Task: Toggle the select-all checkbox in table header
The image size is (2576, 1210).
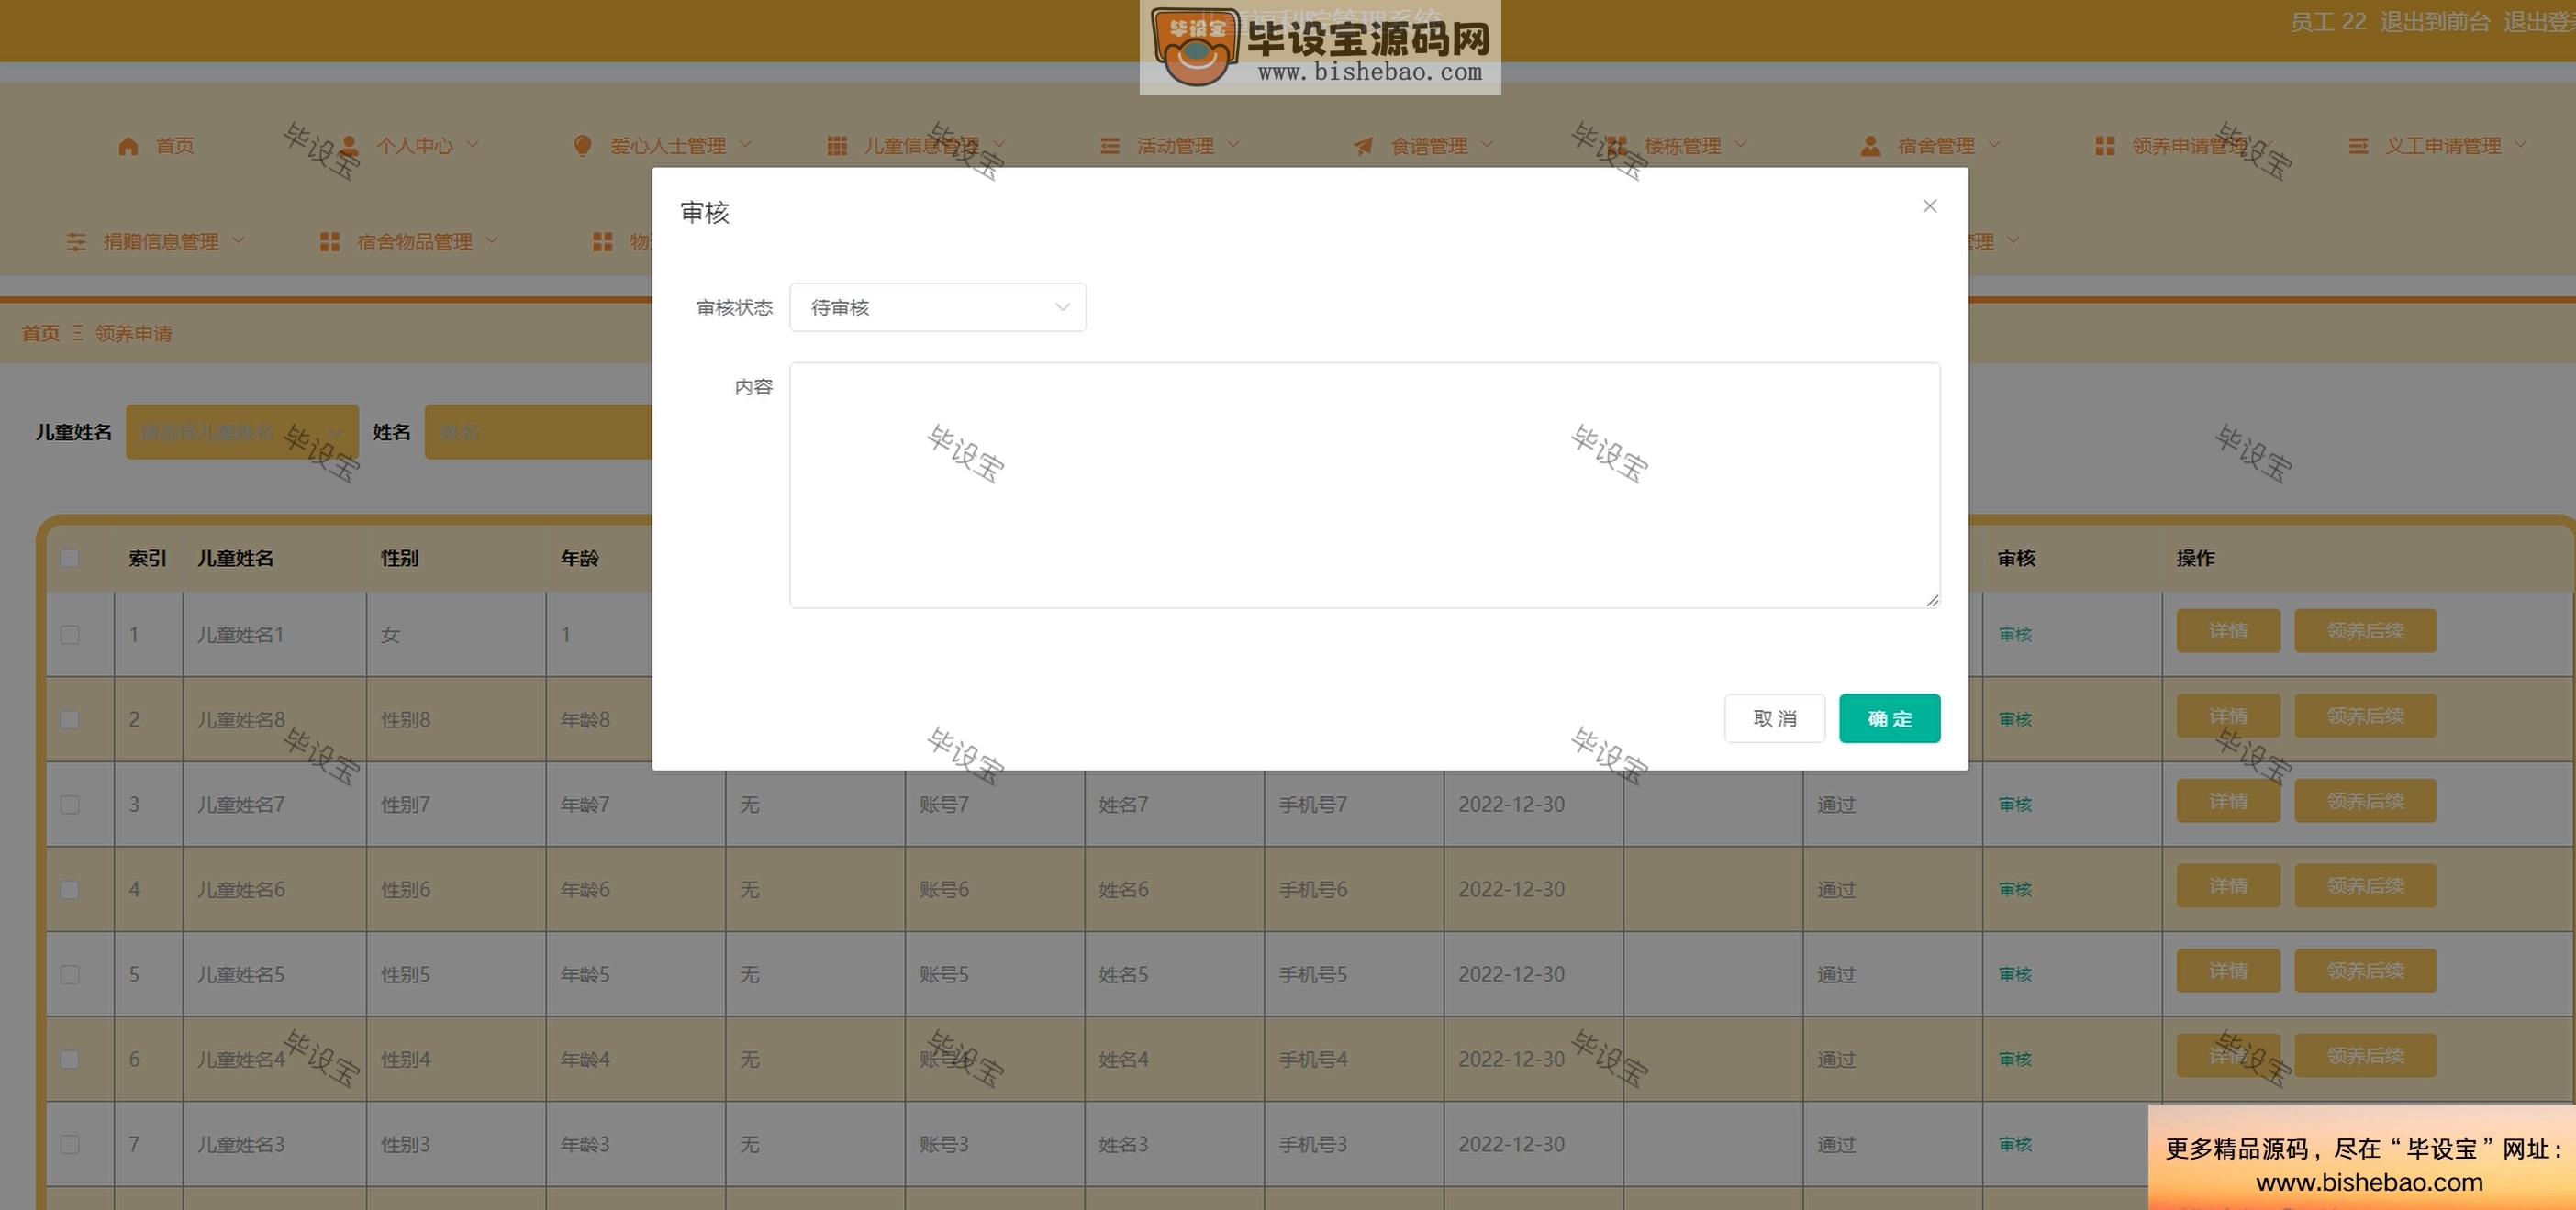Action: click(70, 558)
